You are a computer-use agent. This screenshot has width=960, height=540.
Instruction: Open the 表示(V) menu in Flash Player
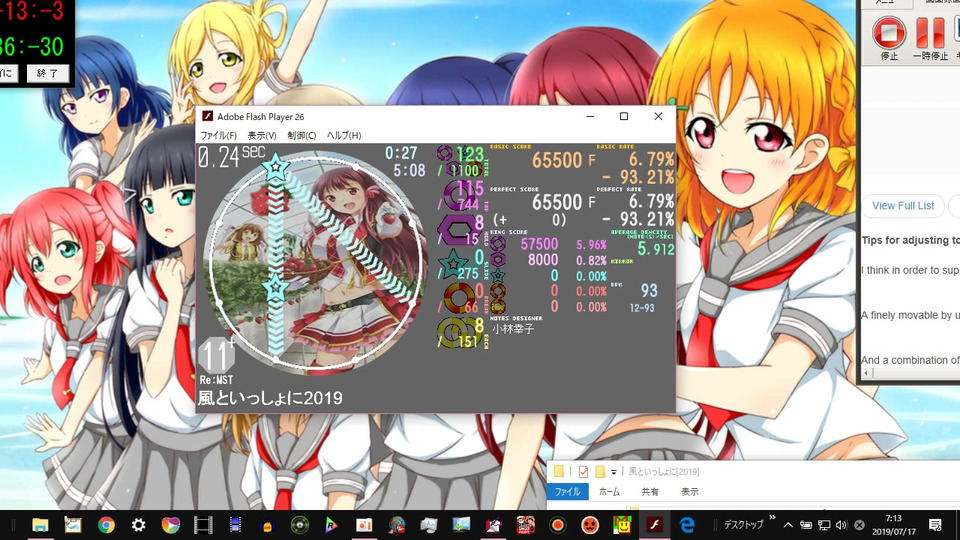click(x=261, y=135)
